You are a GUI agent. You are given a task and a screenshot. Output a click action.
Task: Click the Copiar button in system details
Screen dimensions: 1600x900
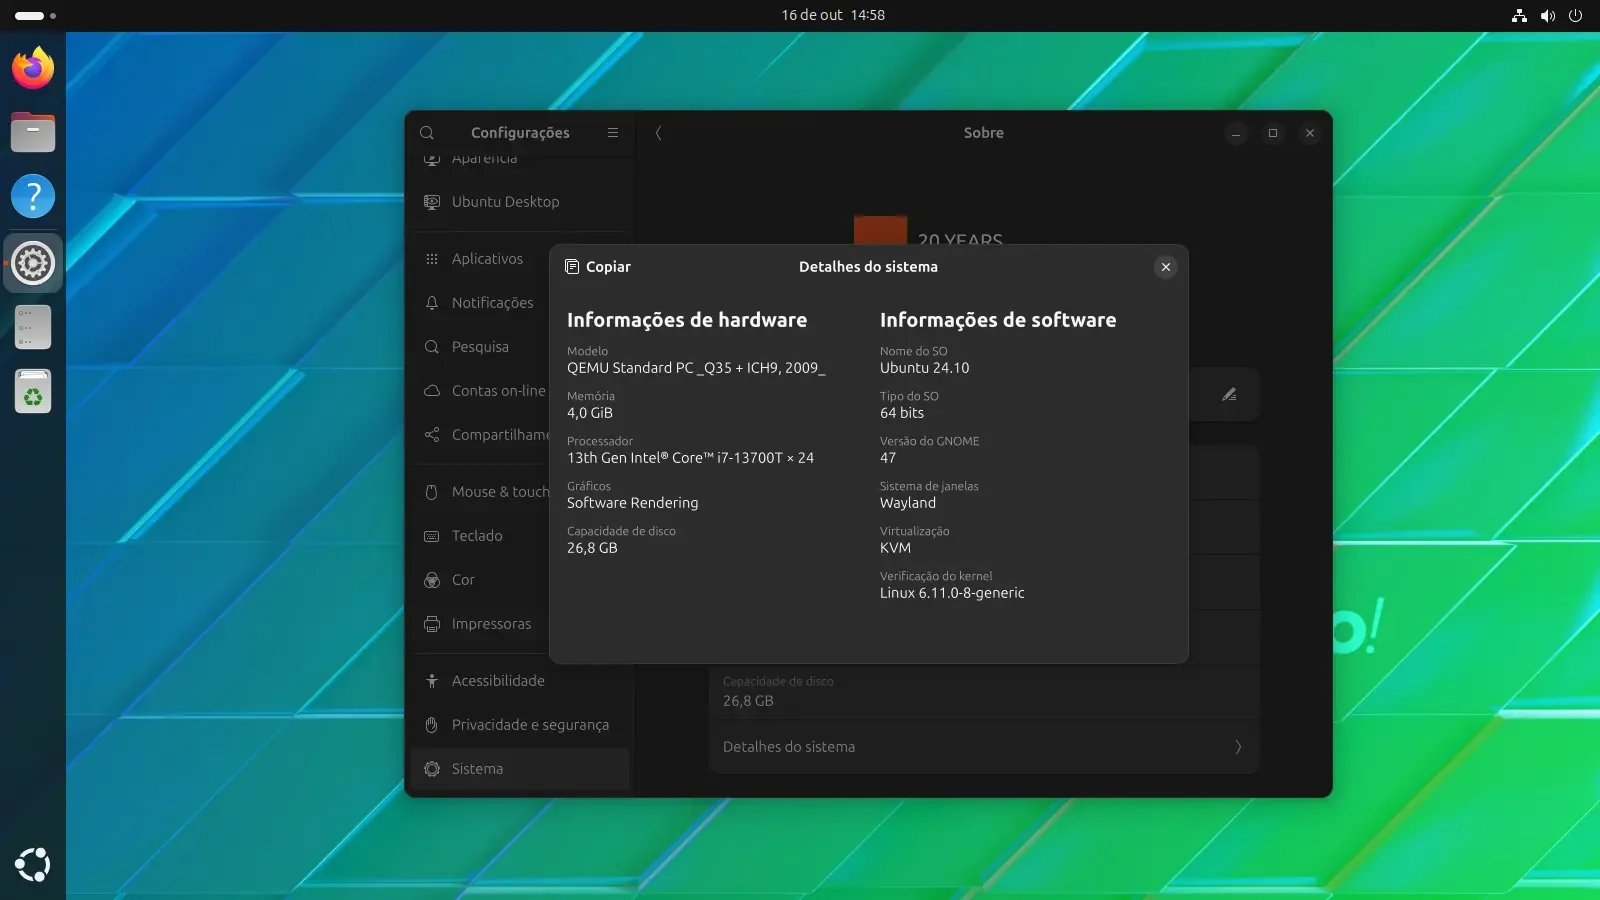coord(597,267)
